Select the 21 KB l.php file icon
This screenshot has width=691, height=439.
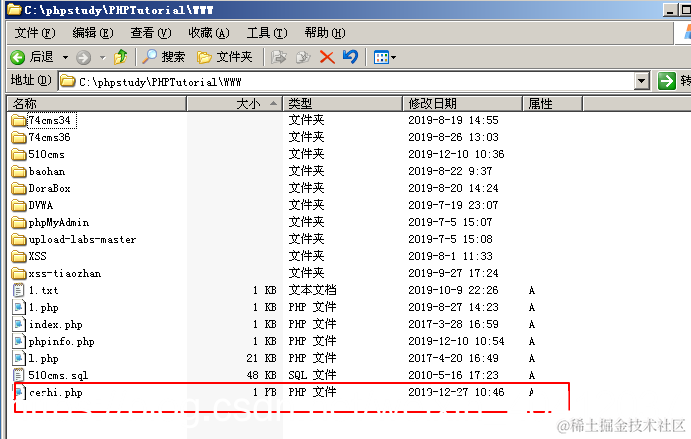[x=19, y=358]
